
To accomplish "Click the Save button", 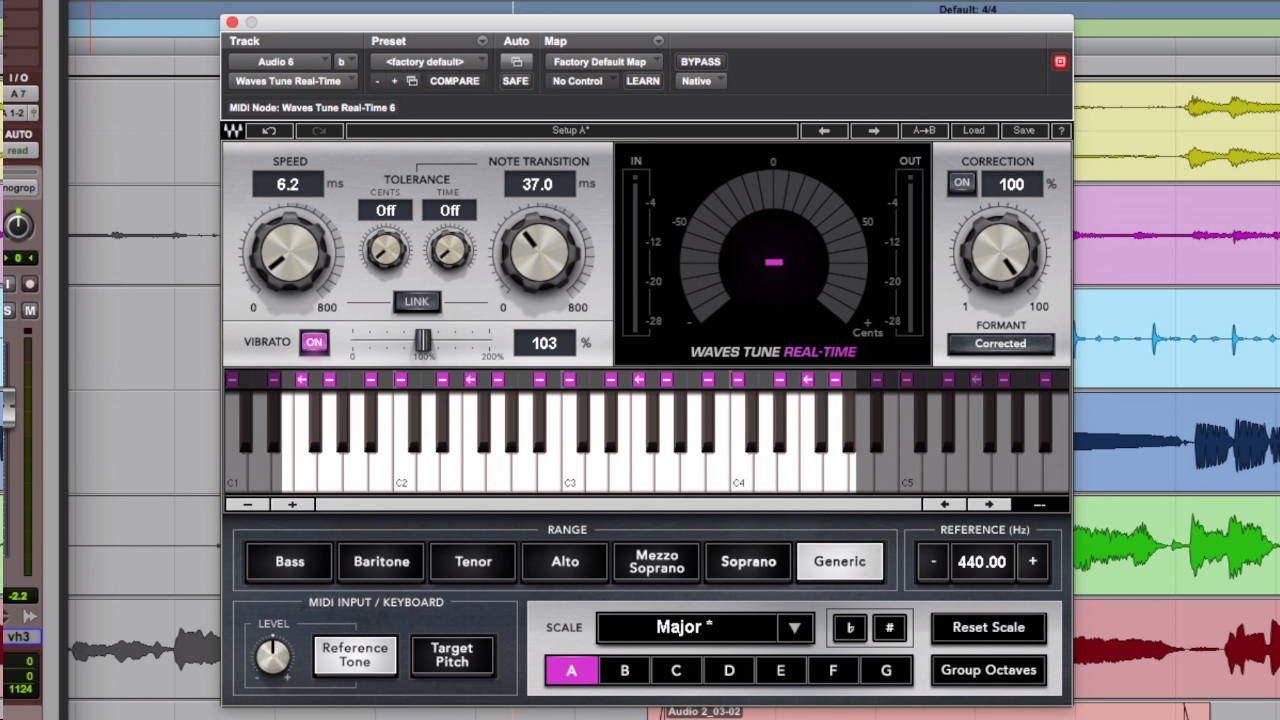I will point(1024,131).
